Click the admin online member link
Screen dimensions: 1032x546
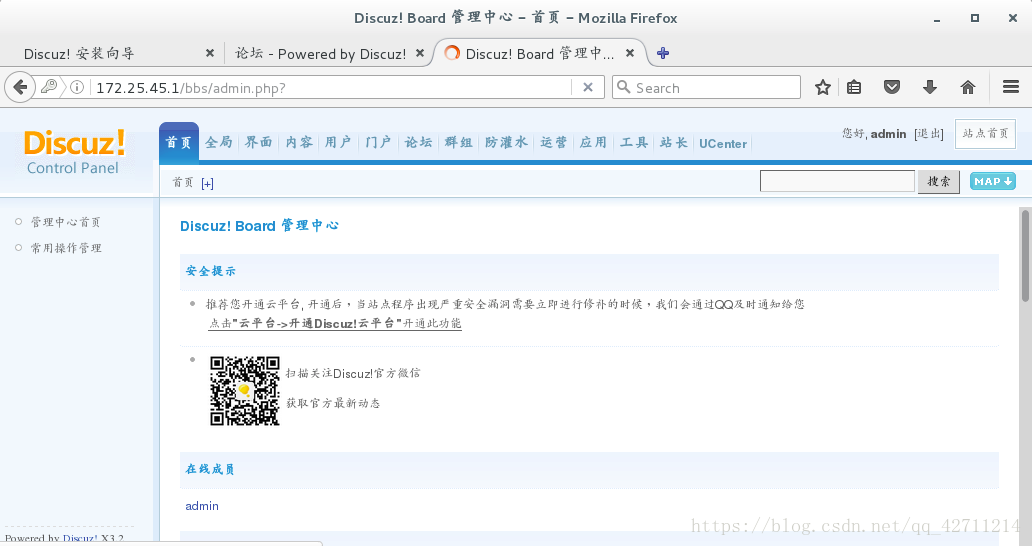click(202, 506)
